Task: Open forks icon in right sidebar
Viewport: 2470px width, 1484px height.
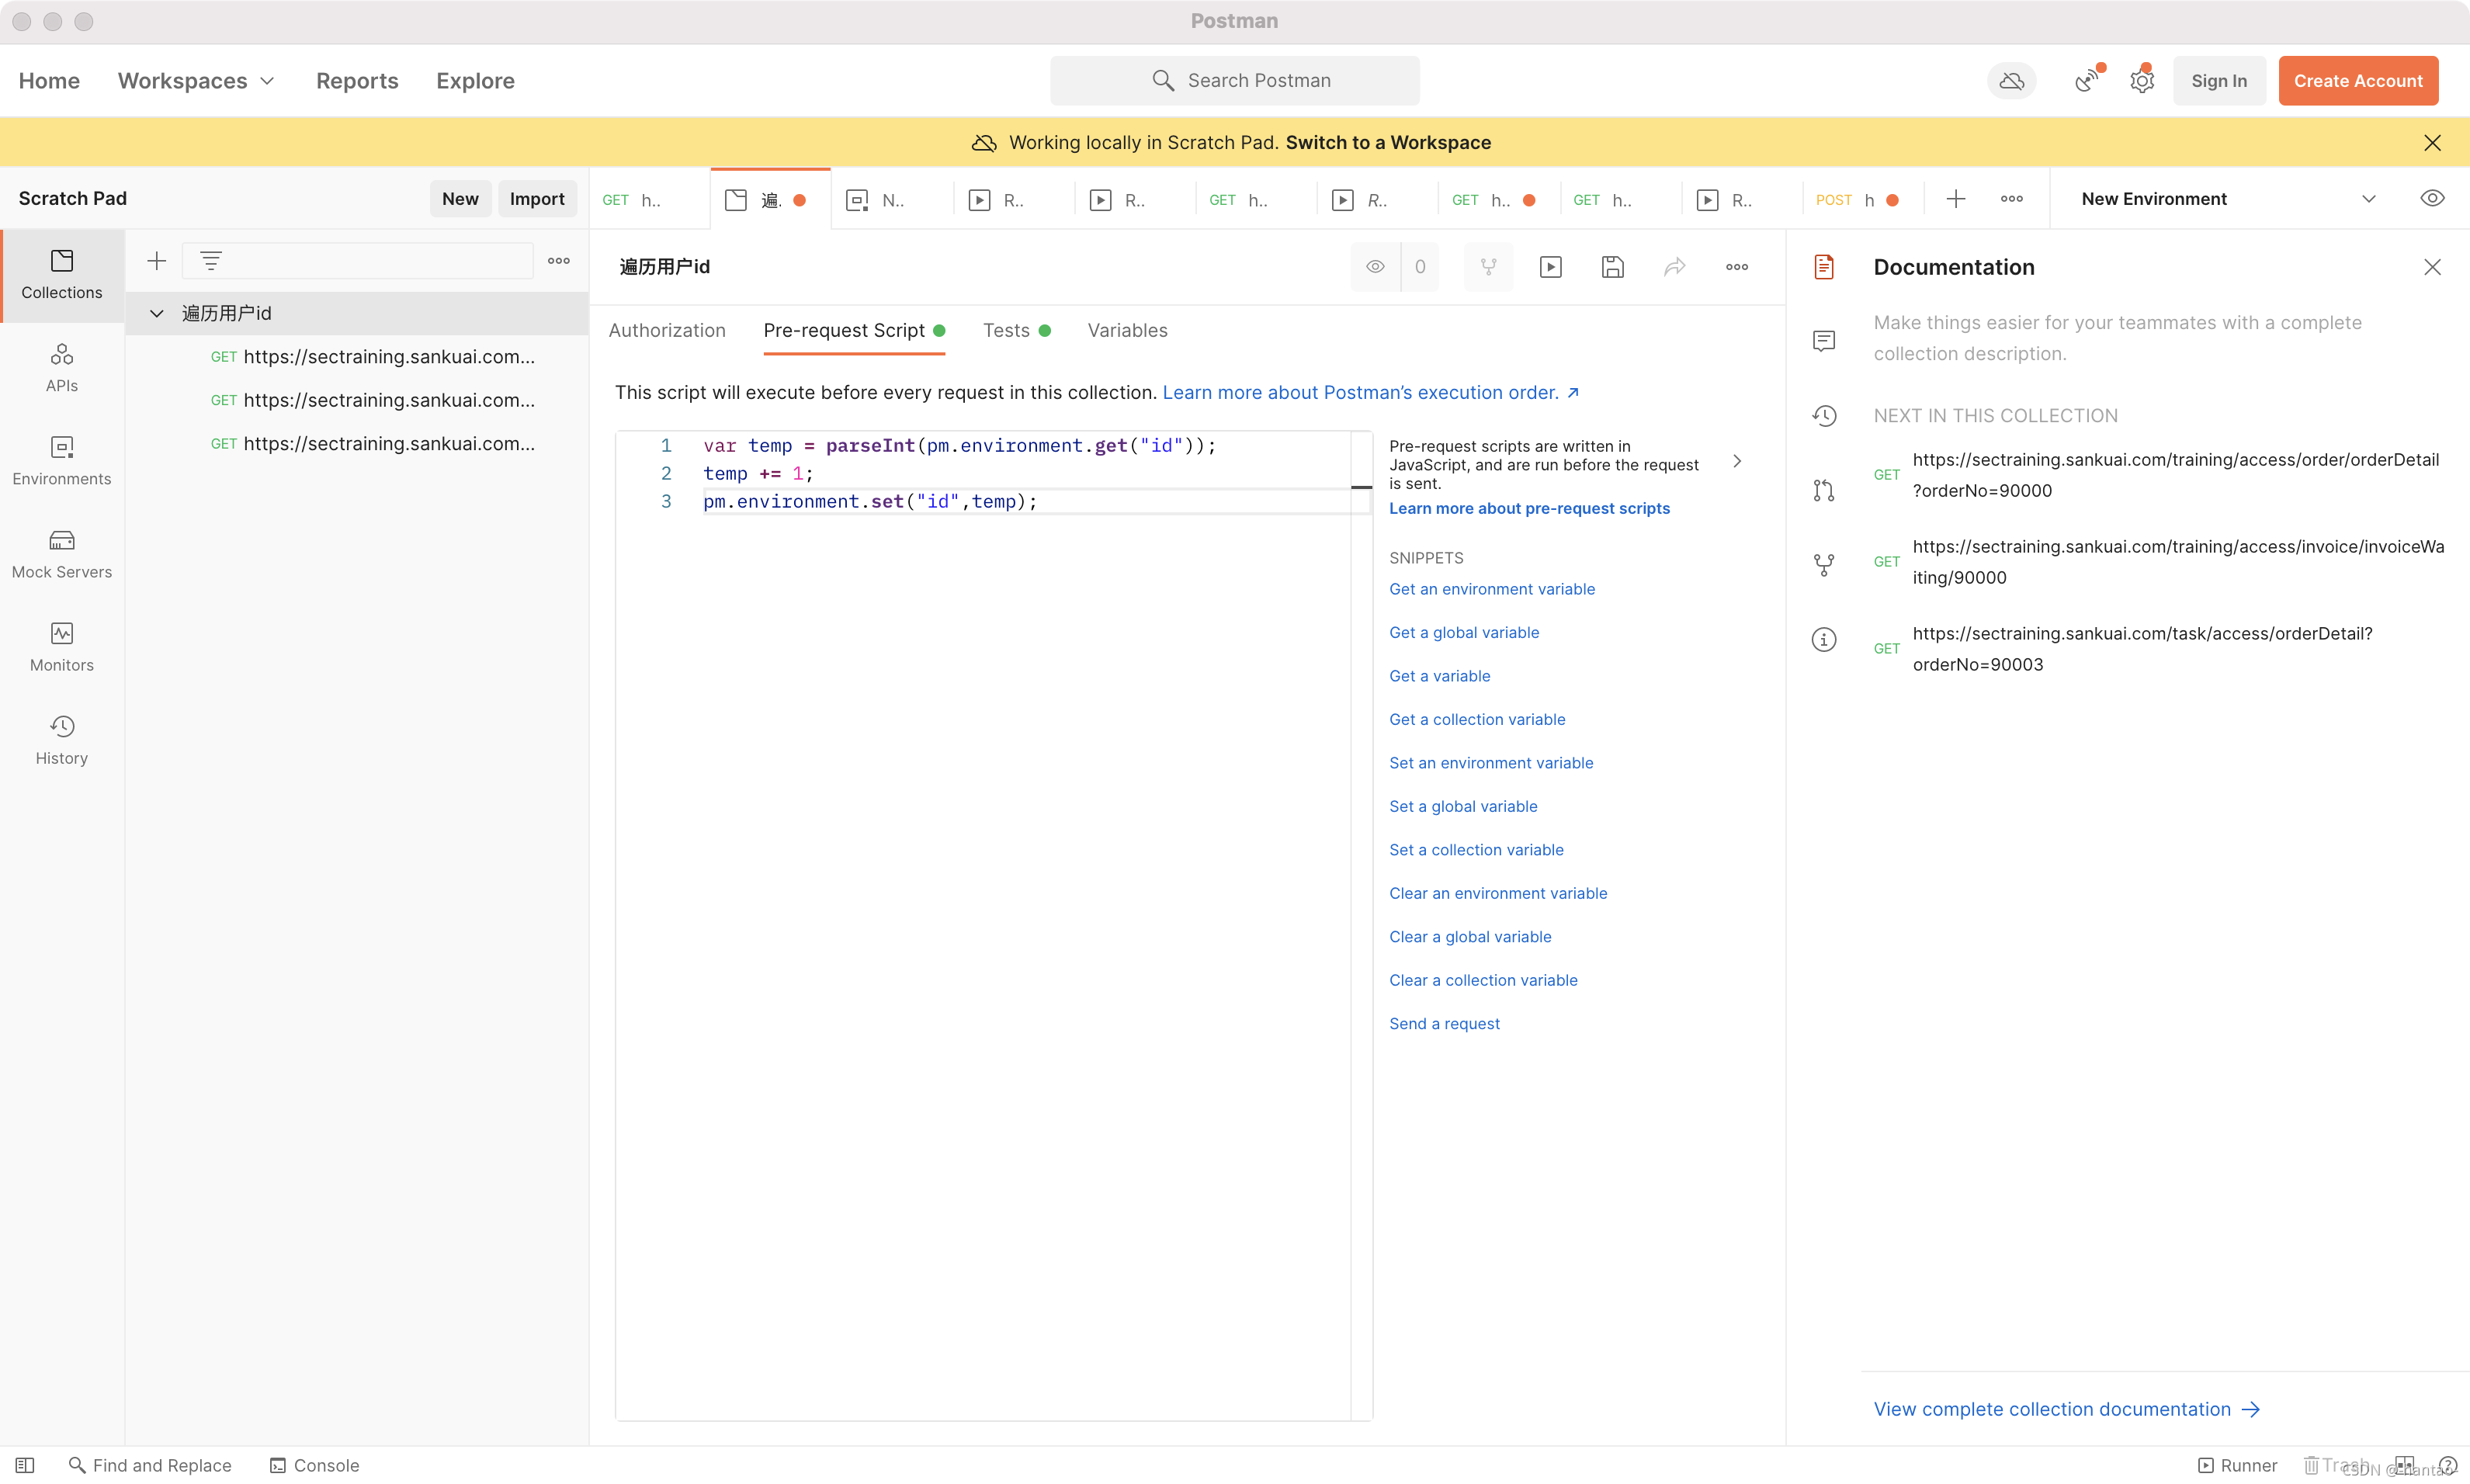Action: click(1824, 565)
